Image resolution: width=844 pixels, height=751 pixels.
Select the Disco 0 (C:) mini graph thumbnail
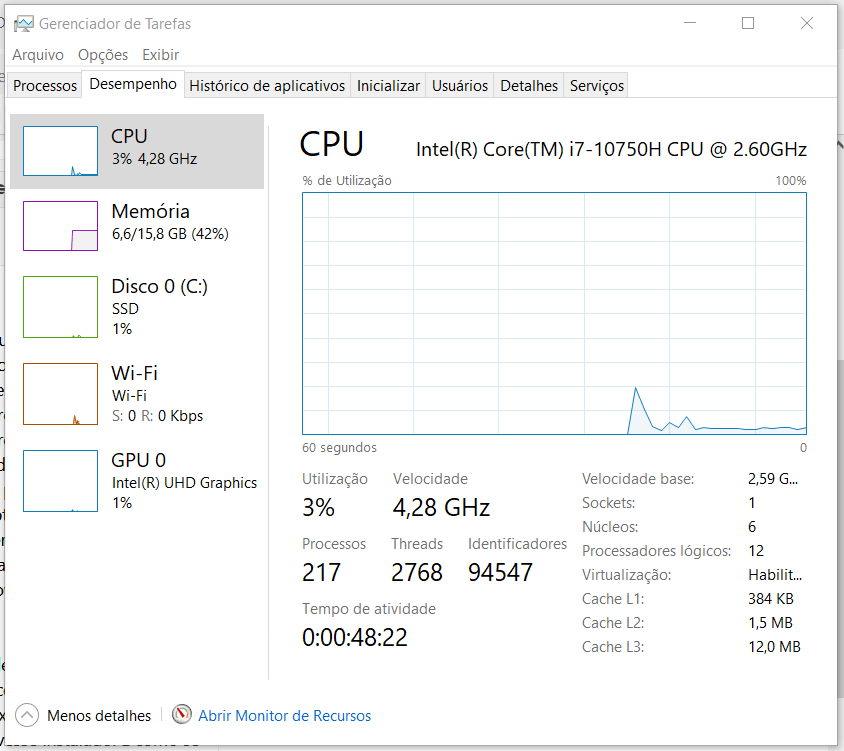(x=60, y=307)
